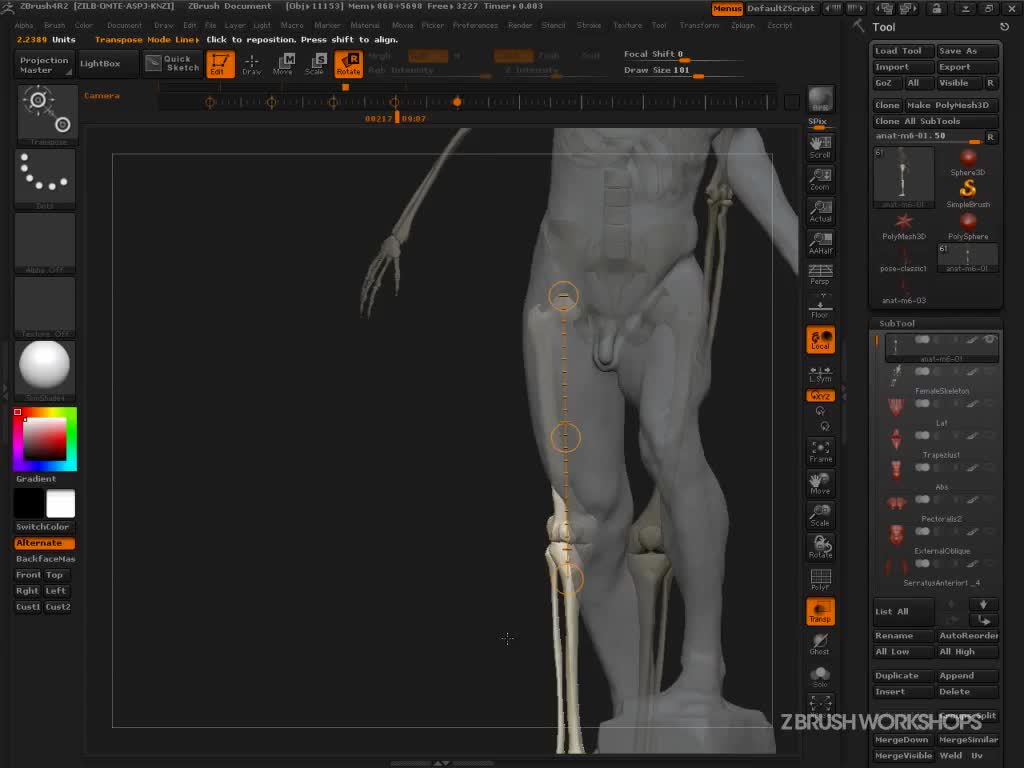The height and width of the screenshot is (768, 1024).
Task: Activate the Edit mode icon
Action: [x=220, y=64]
